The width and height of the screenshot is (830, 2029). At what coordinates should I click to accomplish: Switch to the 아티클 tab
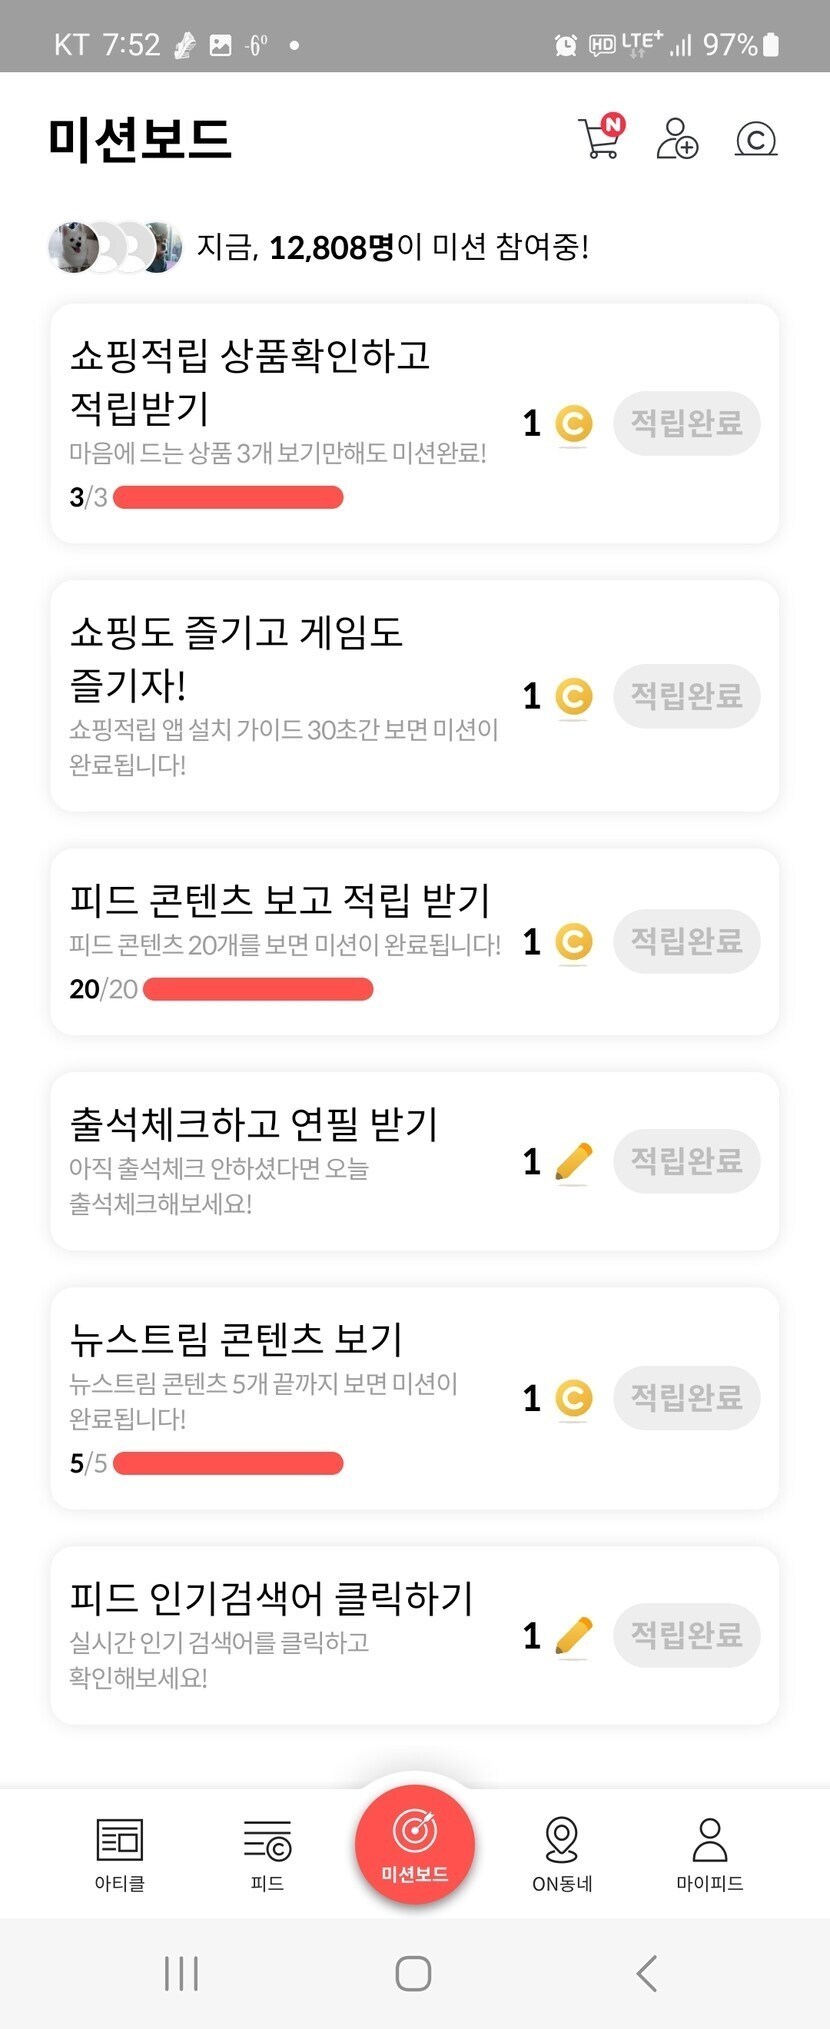click(120, 1853)
